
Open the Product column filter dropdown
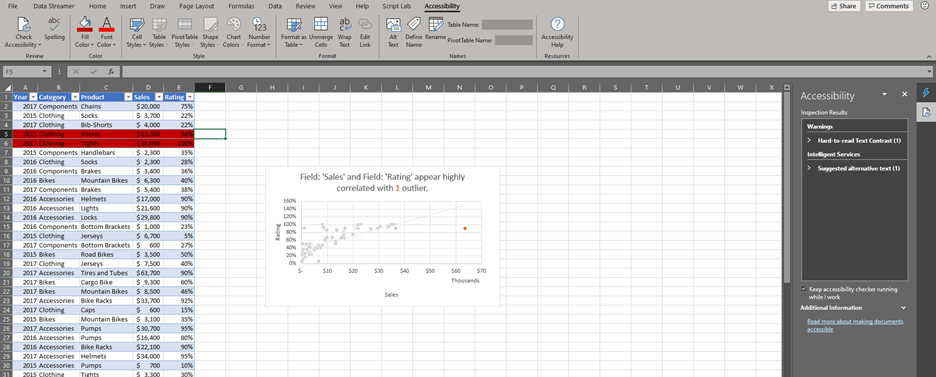point(128,96)
